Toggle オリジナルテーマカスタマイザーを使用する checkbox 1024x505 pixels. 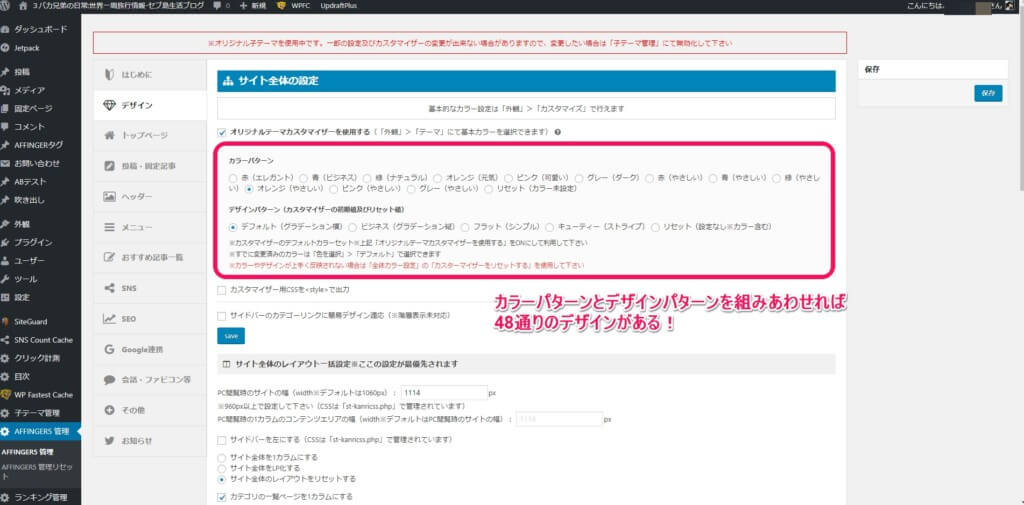[222, 132]
